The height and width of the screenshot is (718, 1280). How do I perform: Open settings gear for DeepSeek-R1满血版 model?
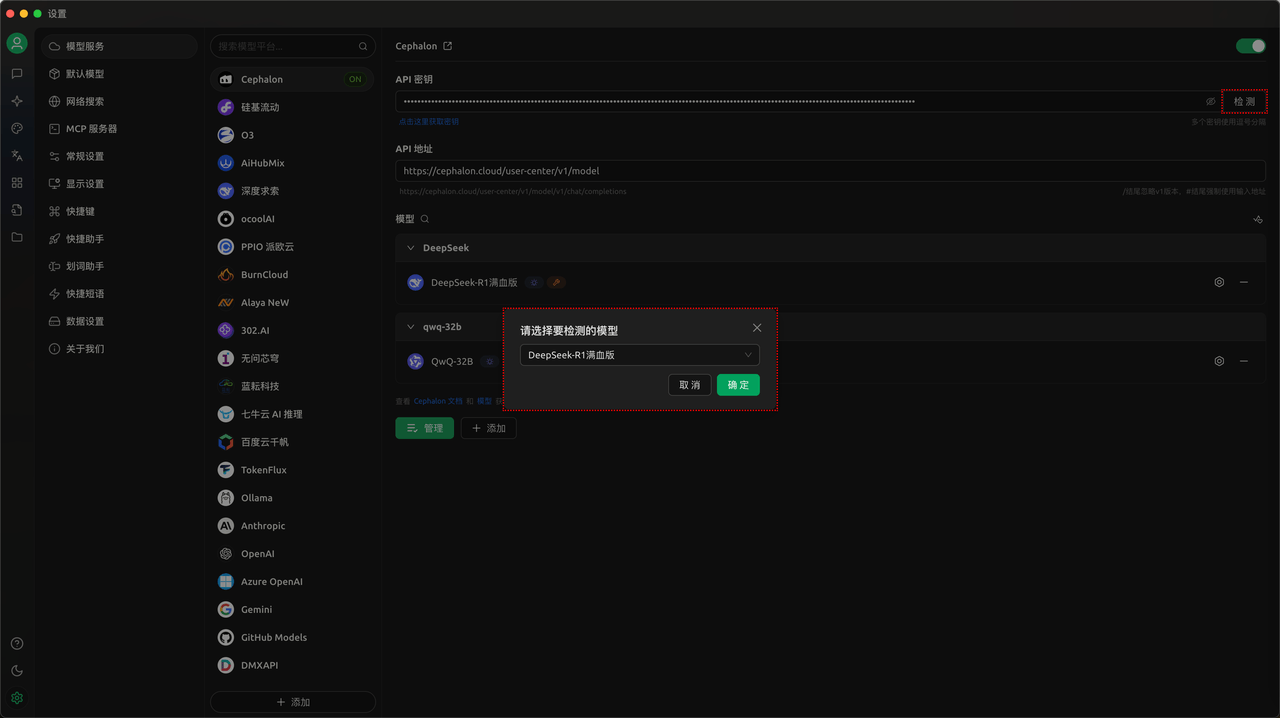point(1219,283)
